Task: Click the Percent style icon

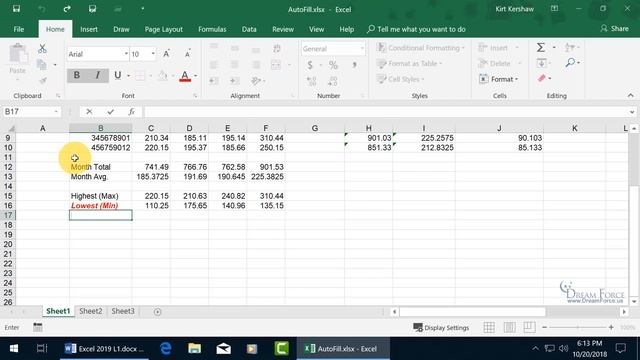Action: click(333, 65)
